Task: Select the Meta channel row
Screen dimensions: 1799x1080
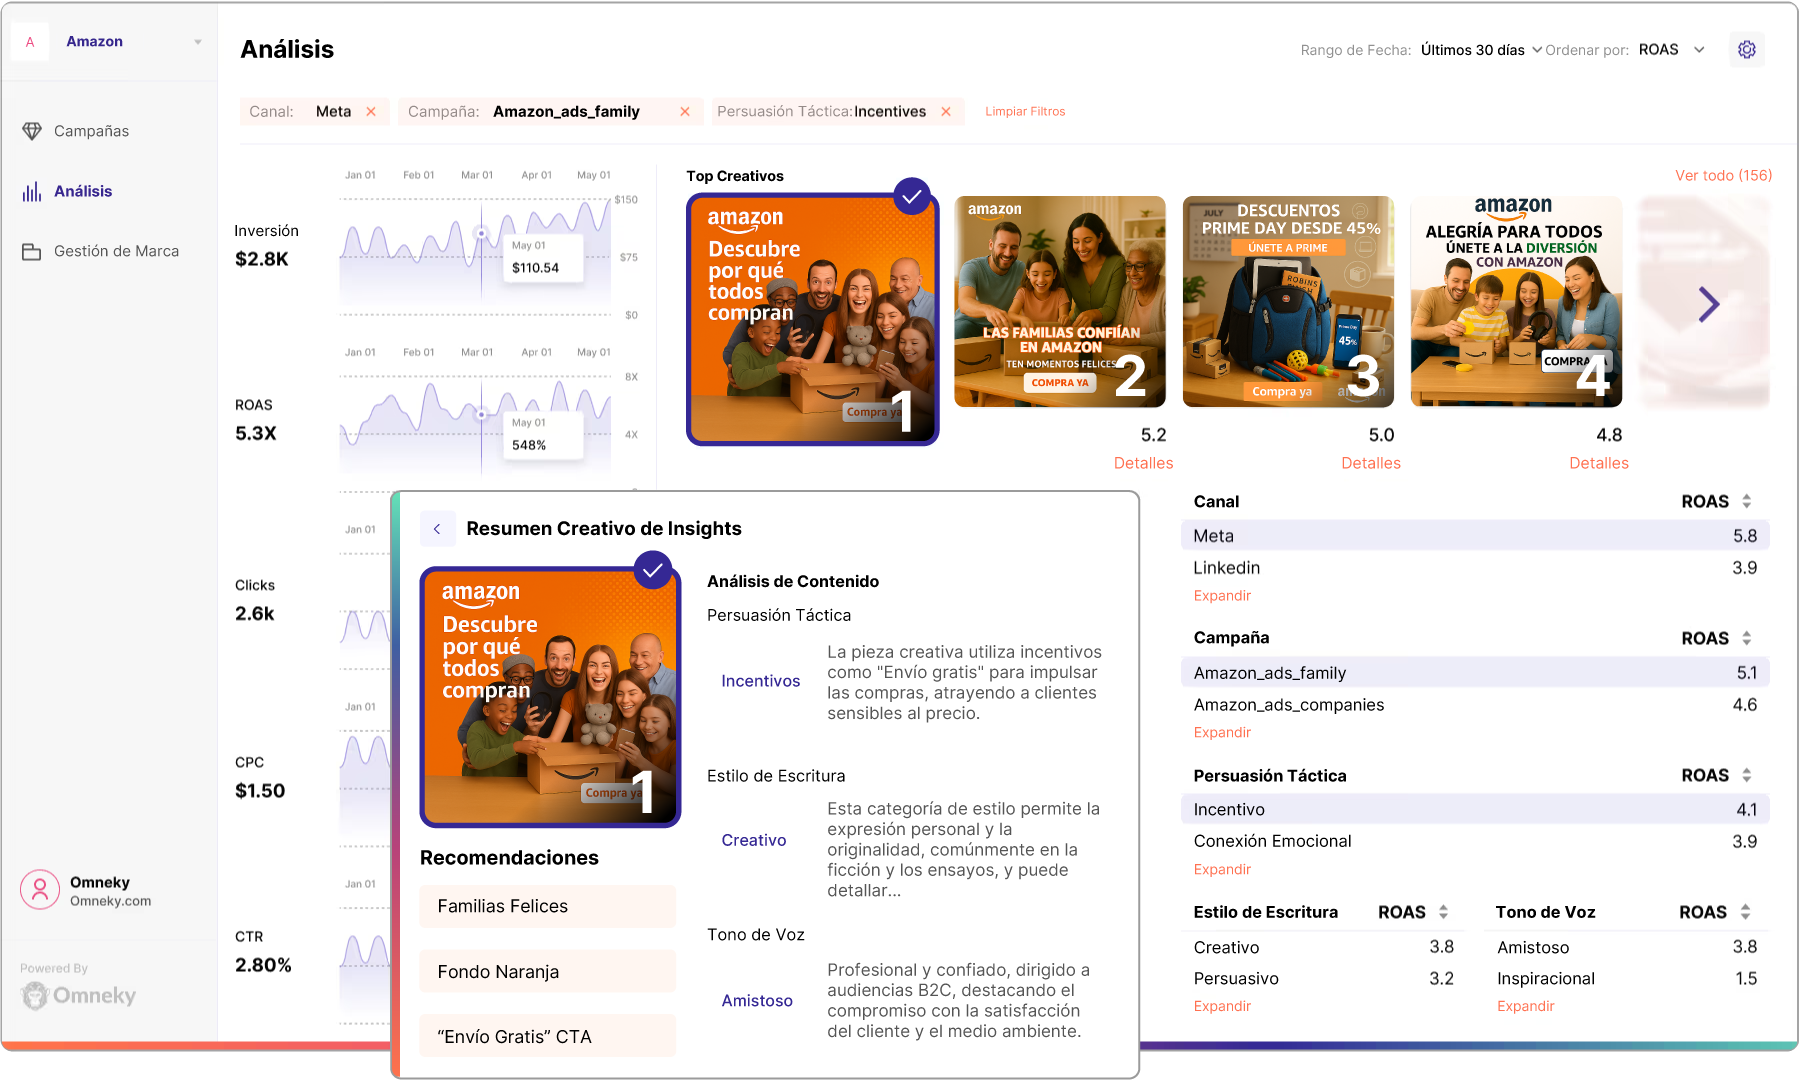Action: click(x=1475, y=536)
